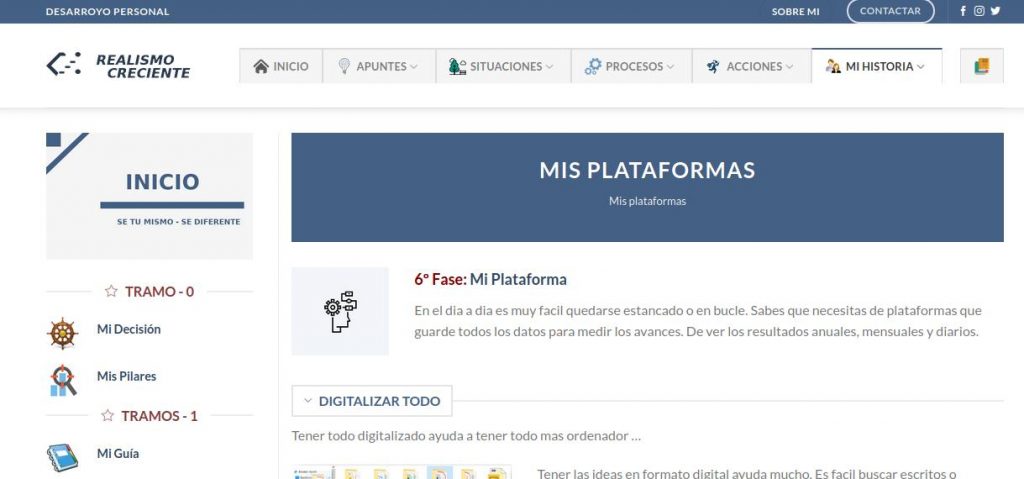The width and height of the screenshot is (1024, 479).
Task: Click the ship wheel Mi Decisión icon
Action: click(63, 331)
